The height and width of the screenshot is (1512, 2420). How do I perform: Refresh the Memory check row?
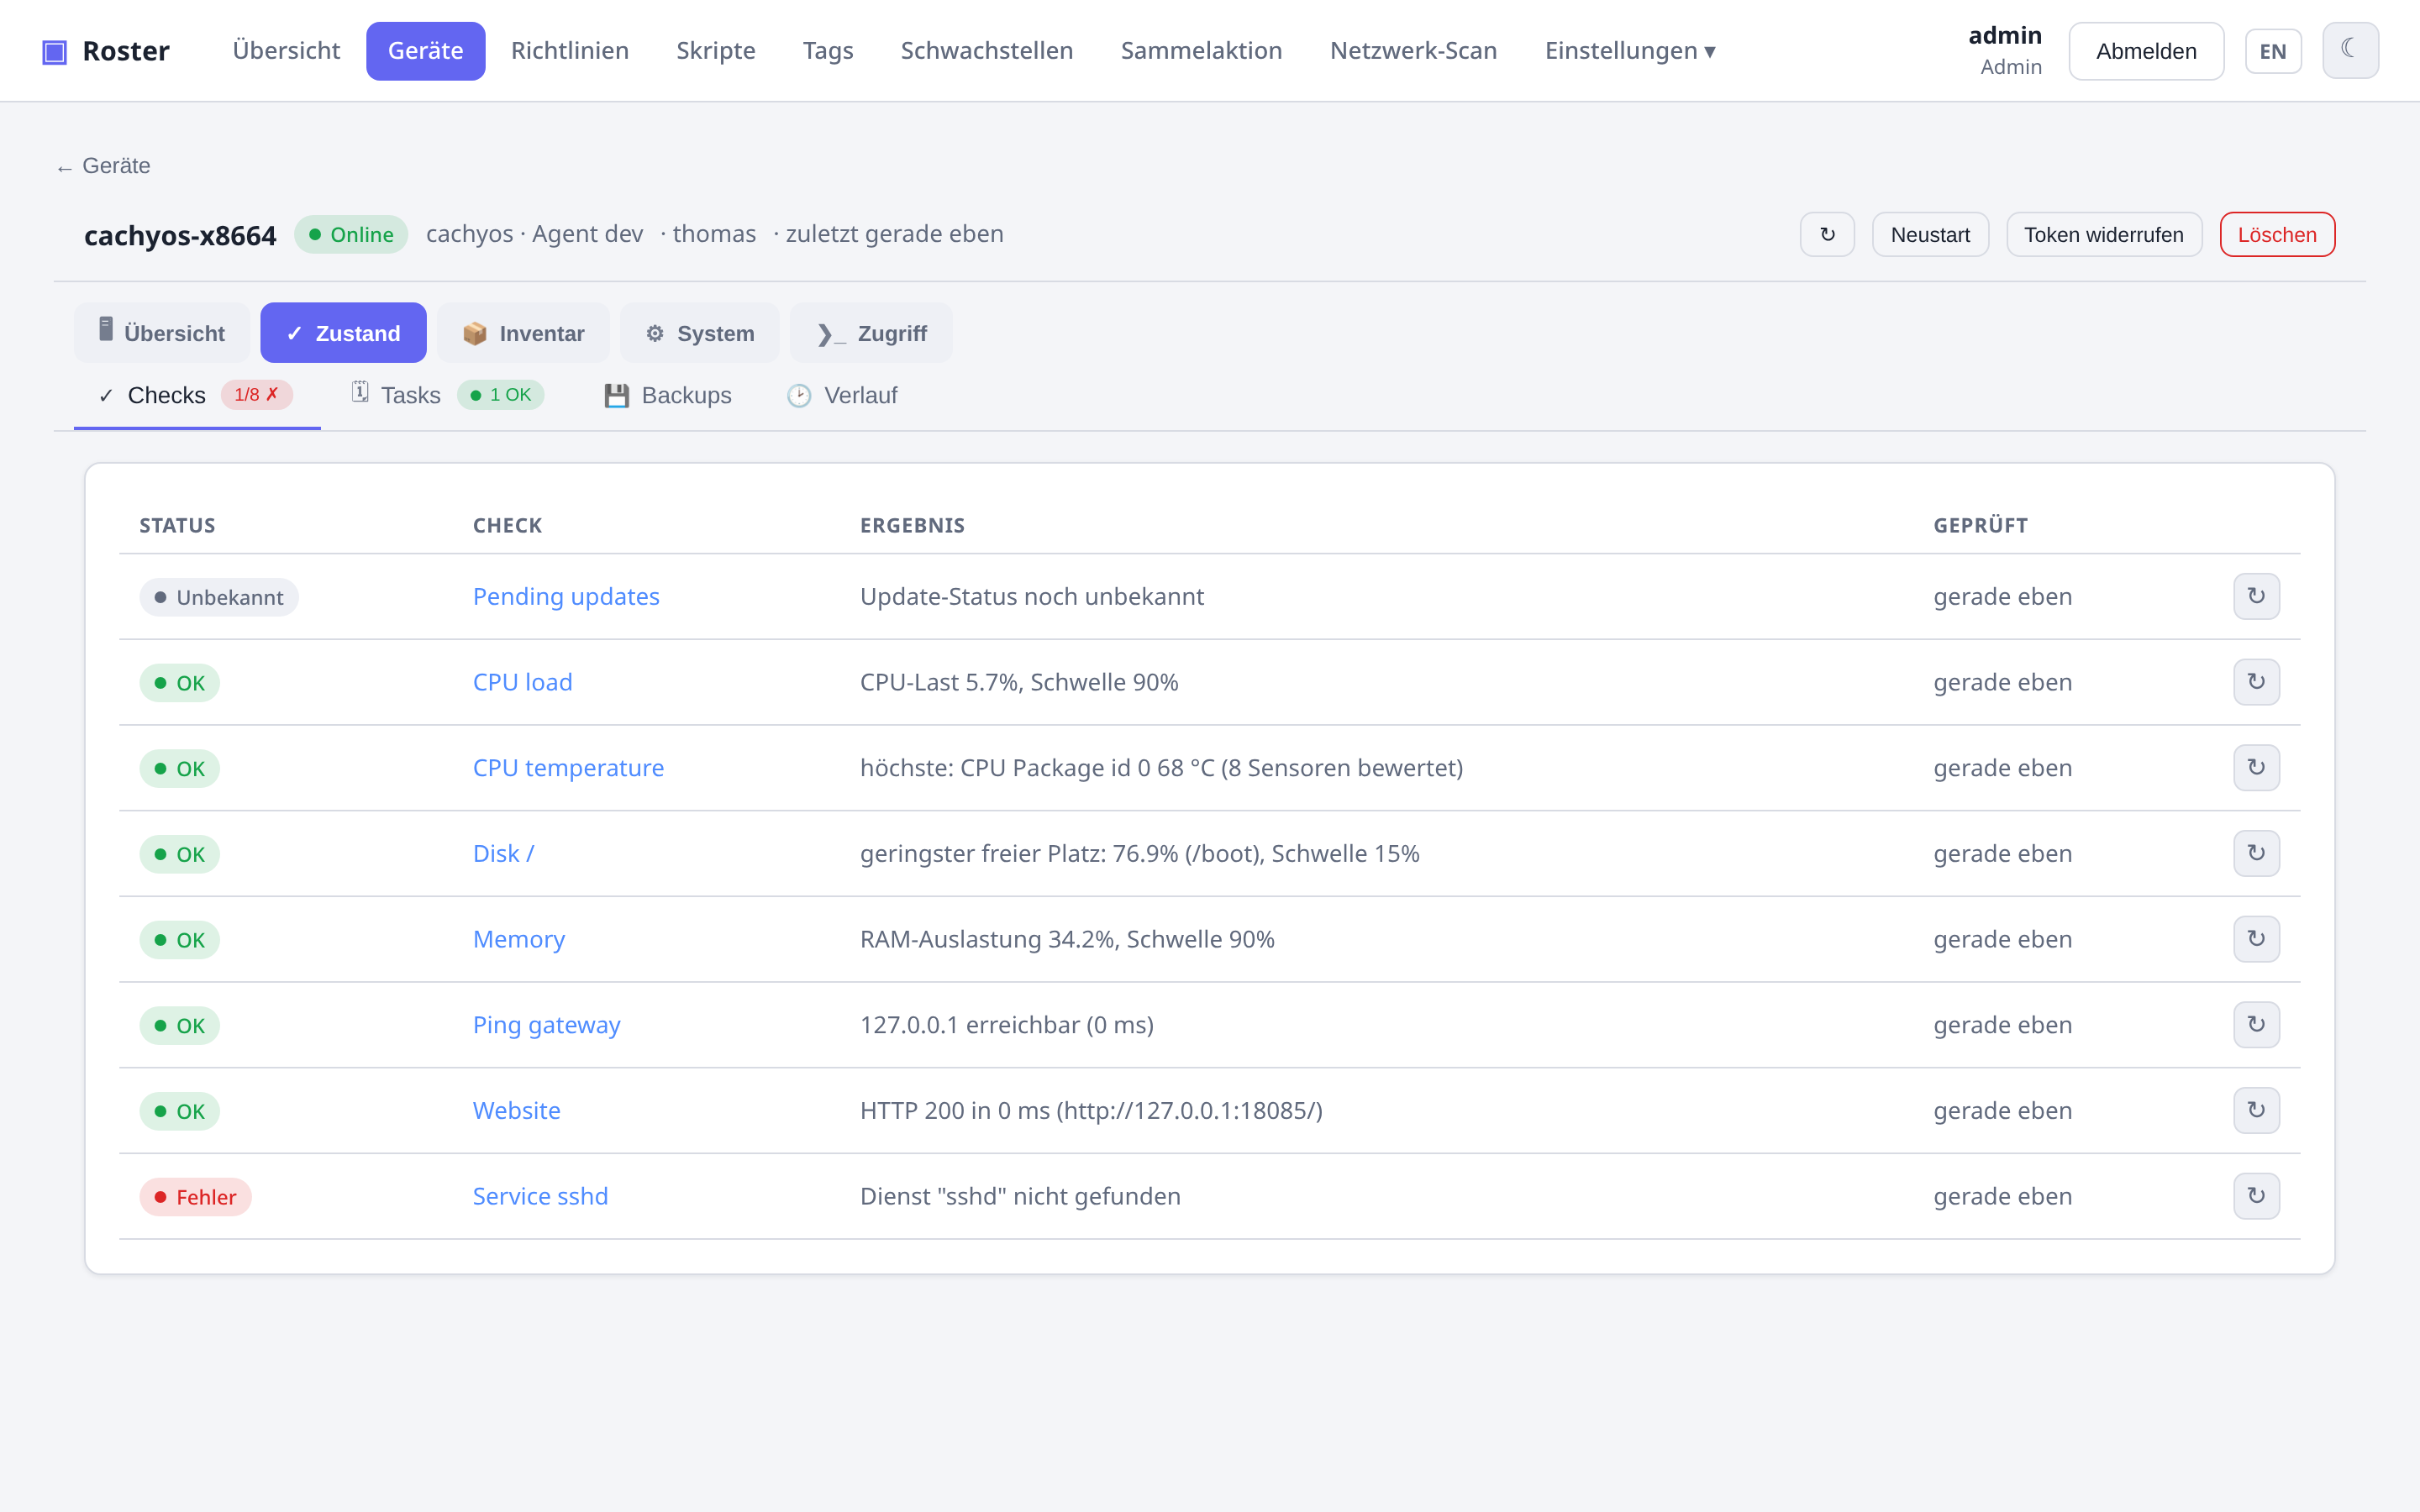[2256, 939]
